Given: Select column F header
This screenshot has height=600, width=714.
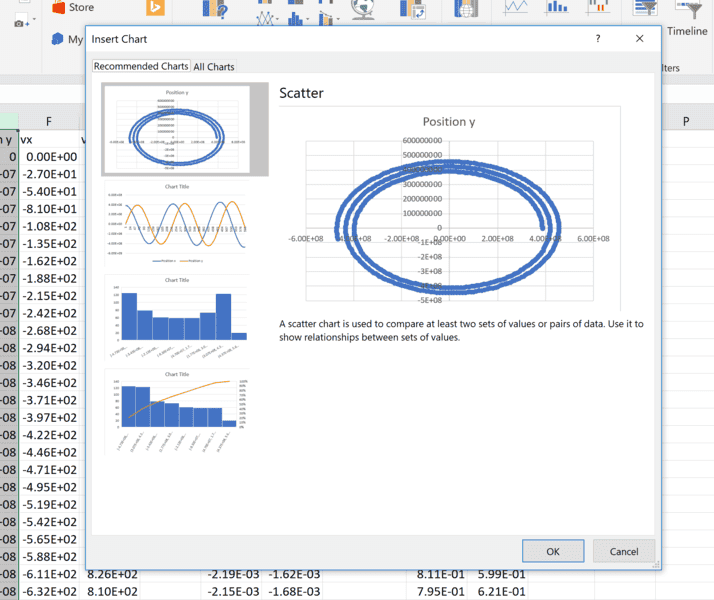Looking at the screenshot, I should [49, 122].
